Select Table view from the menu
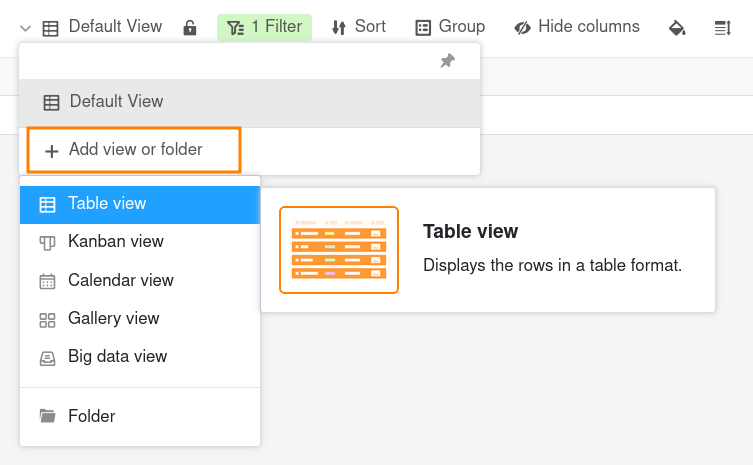 point(107,204)
